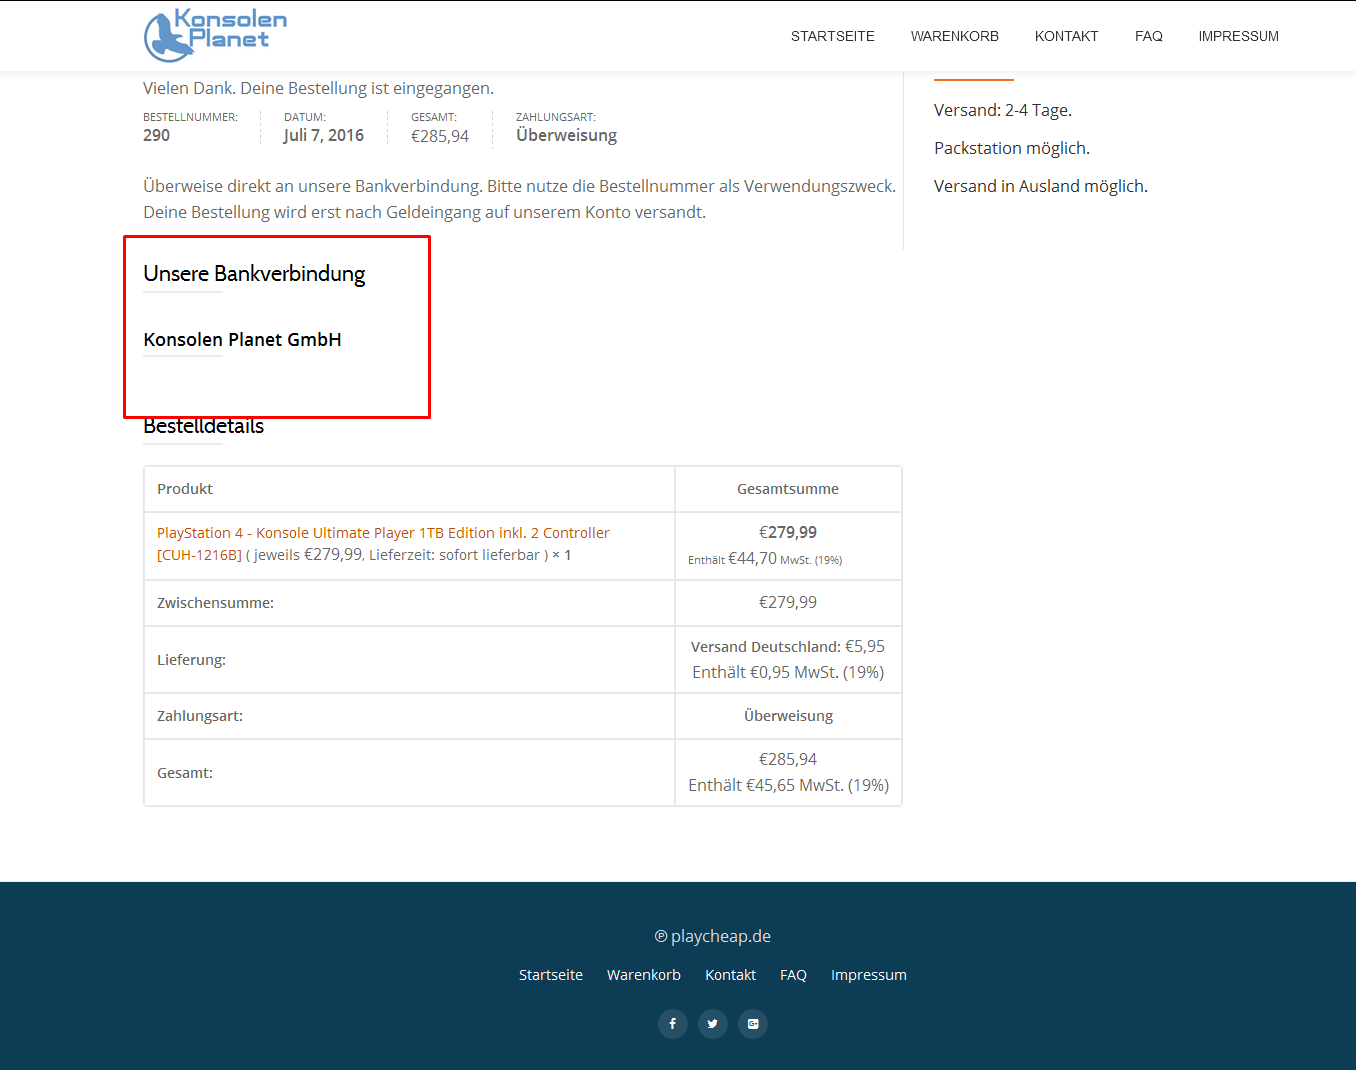Click the footer Kontakt link
Viewport: 1356px width, 1070px height.
pyautogui.click(x=731, y=975)
